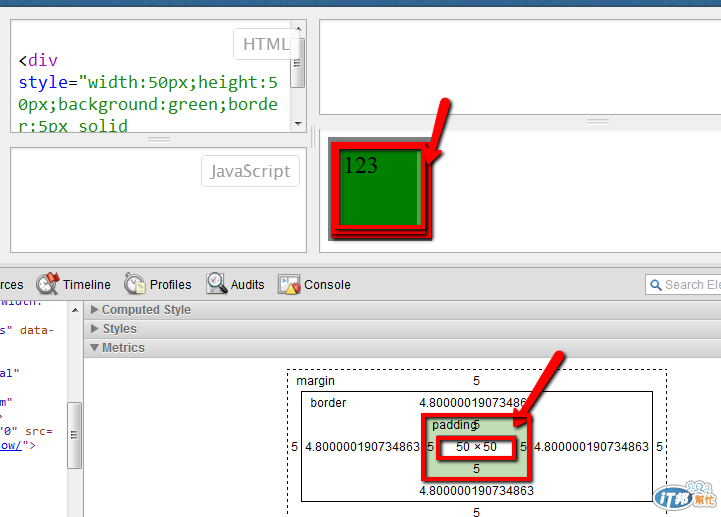Image resolution: width=721 pixels, height=517 pixels.
Task: Click the Search Elements input field
Action: (x=684, y=285)
